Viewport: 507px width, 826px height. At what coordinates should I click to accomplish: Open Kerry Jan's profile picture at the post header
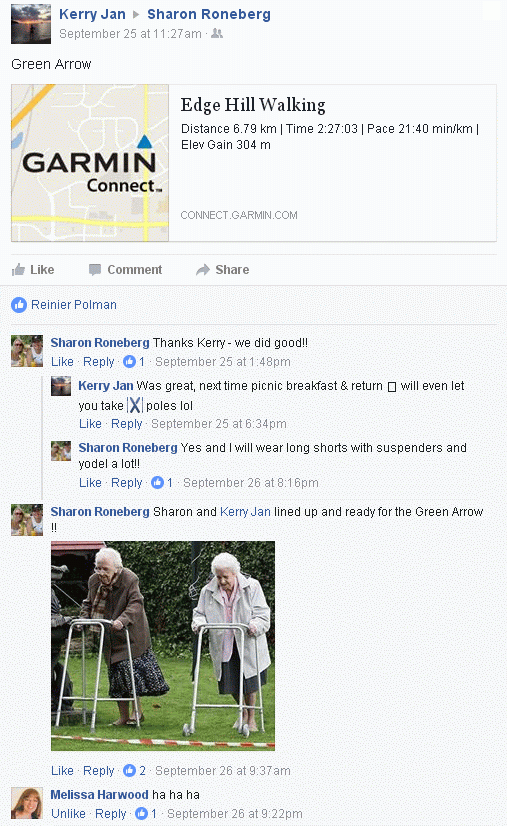click(x=31, y=24)
